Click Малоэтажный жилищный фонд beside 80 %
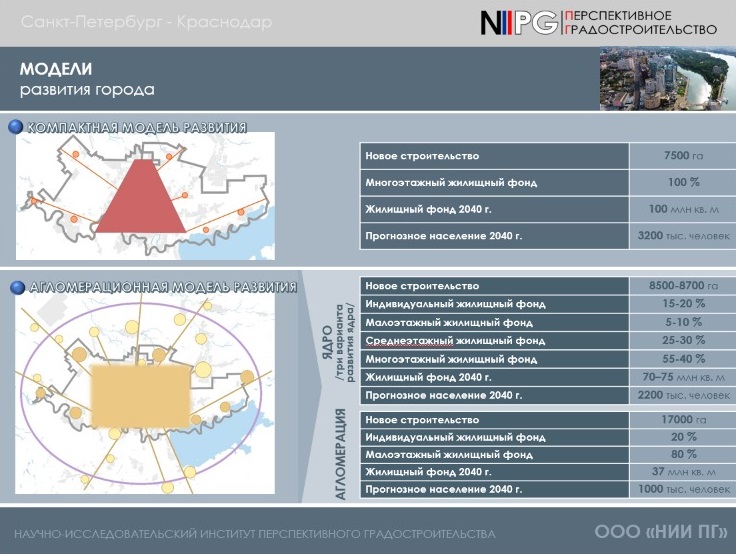 click(x=449, y=454)
